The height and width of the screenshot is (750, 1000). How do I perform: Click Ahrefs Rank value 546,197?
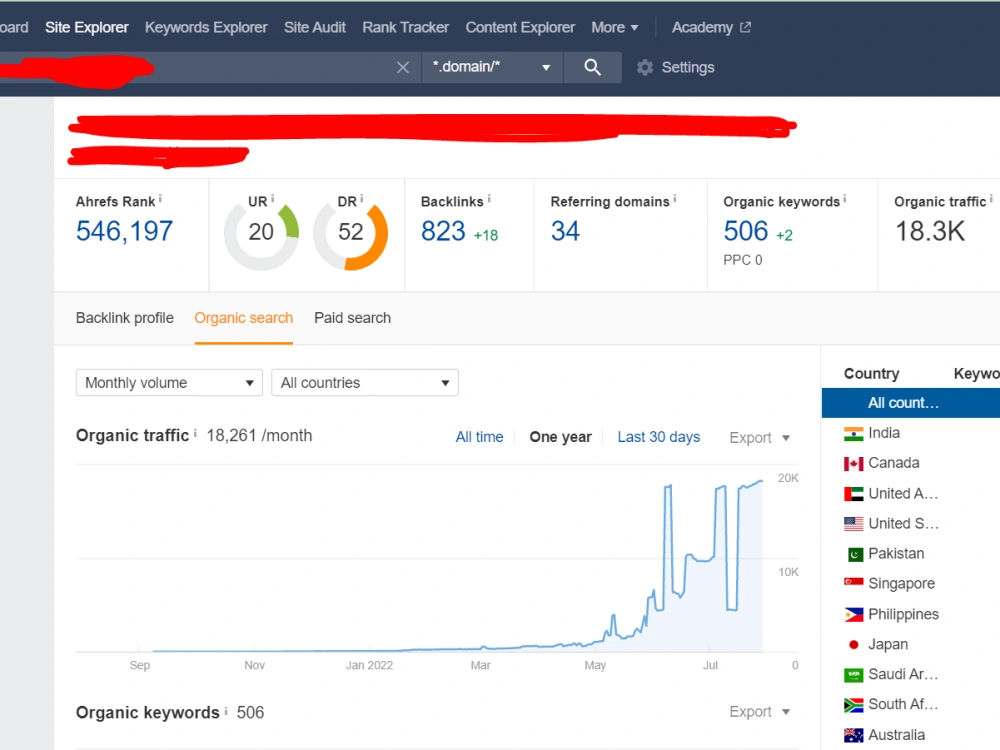click(x=124, y=231)
